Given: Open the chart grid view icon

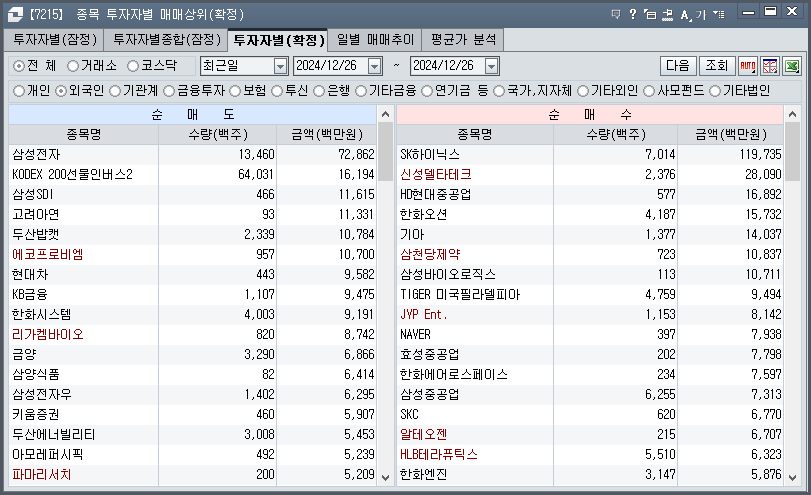Looking at the screenshot, I should [770, 66].
